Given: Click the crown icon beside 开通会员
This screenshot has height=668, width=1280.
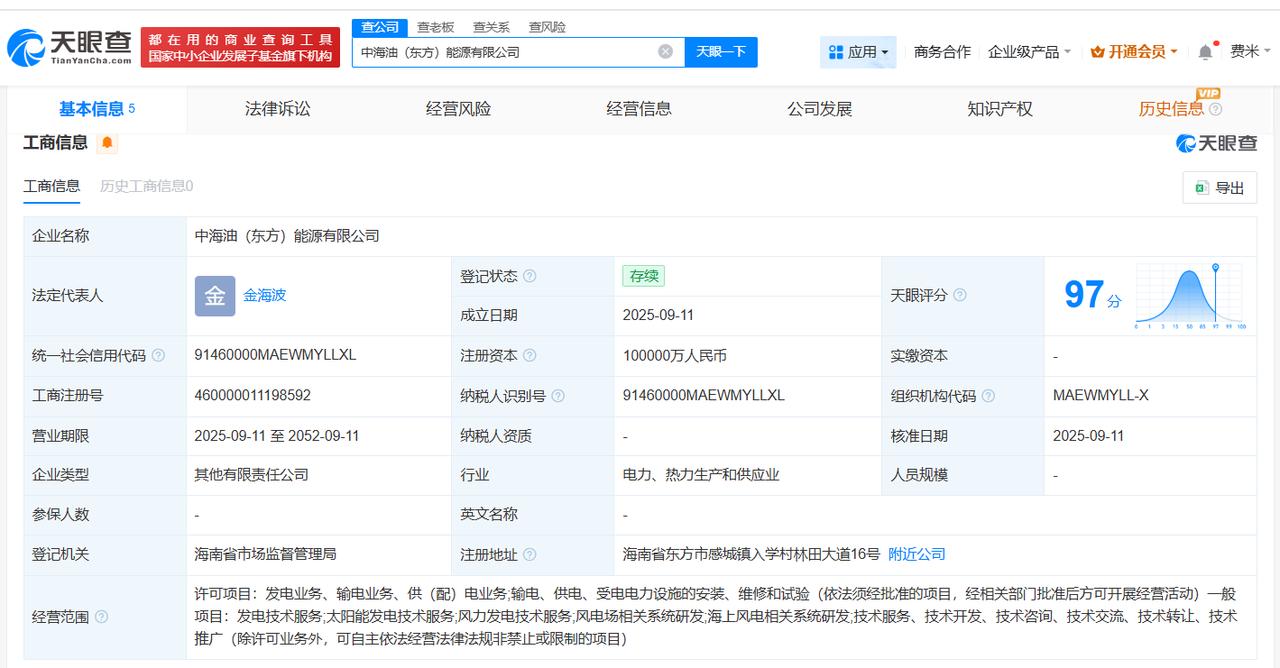Looking at the screenshot, I should [x=1097, y=52].
